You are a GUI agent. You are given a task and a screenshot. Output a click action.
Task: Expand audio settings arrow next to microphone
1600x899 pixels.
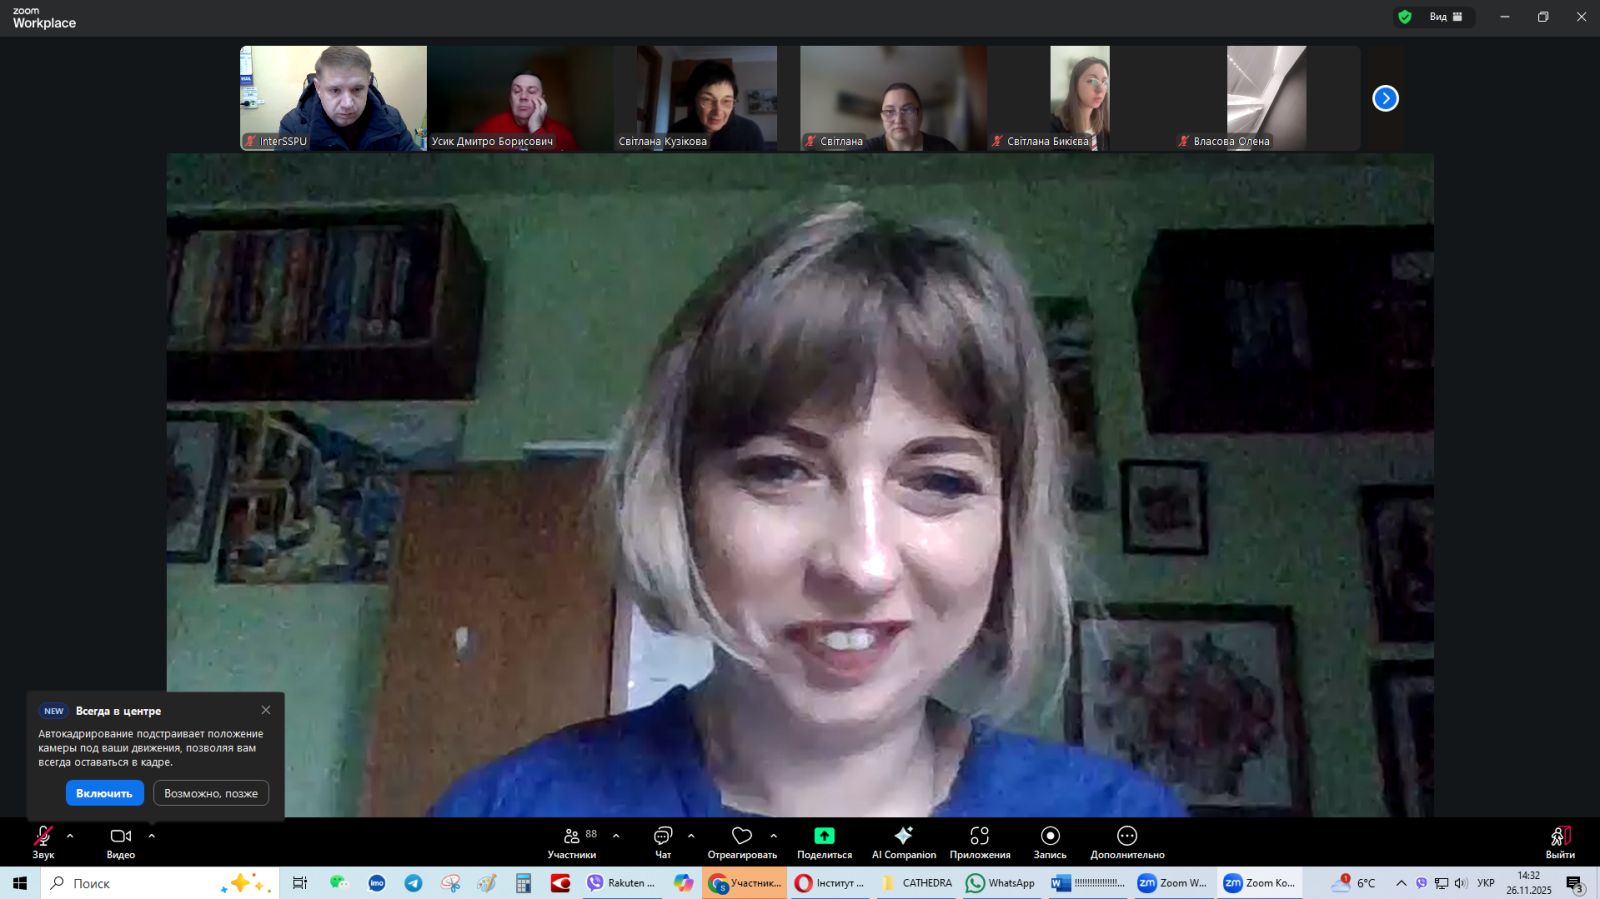coord(70,836)
